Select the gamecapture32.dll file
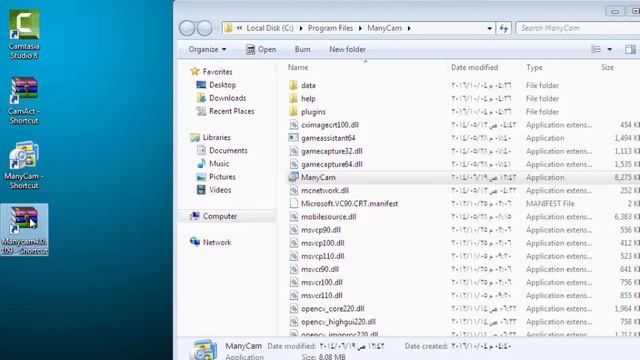 pyautogui.click(x=331, y=151)
